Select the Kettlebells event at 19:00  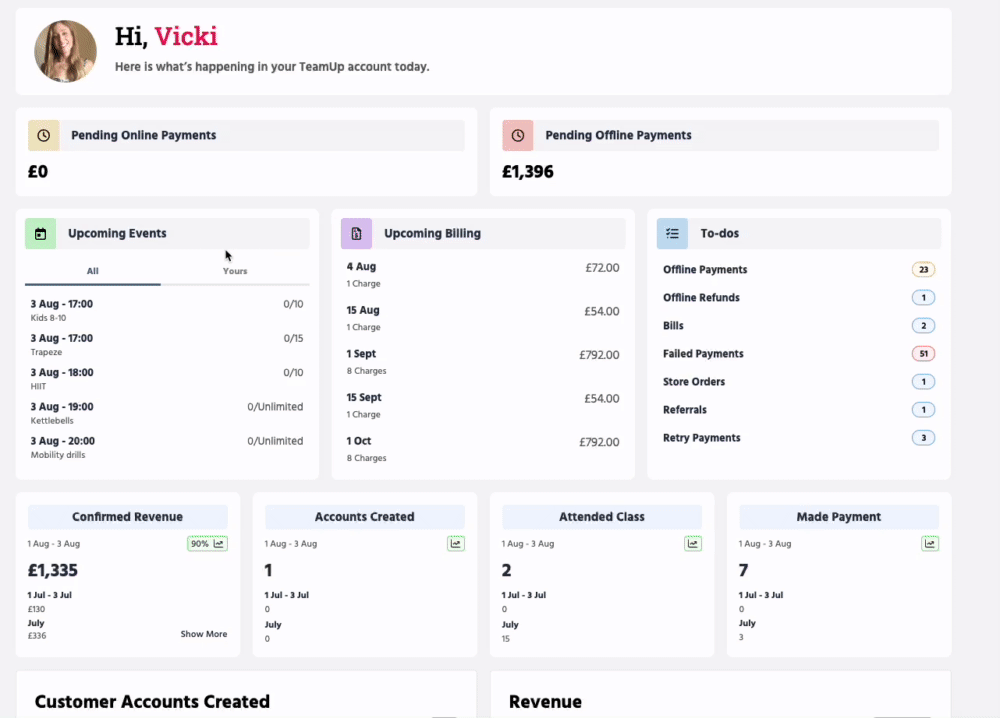click(62, 413)
